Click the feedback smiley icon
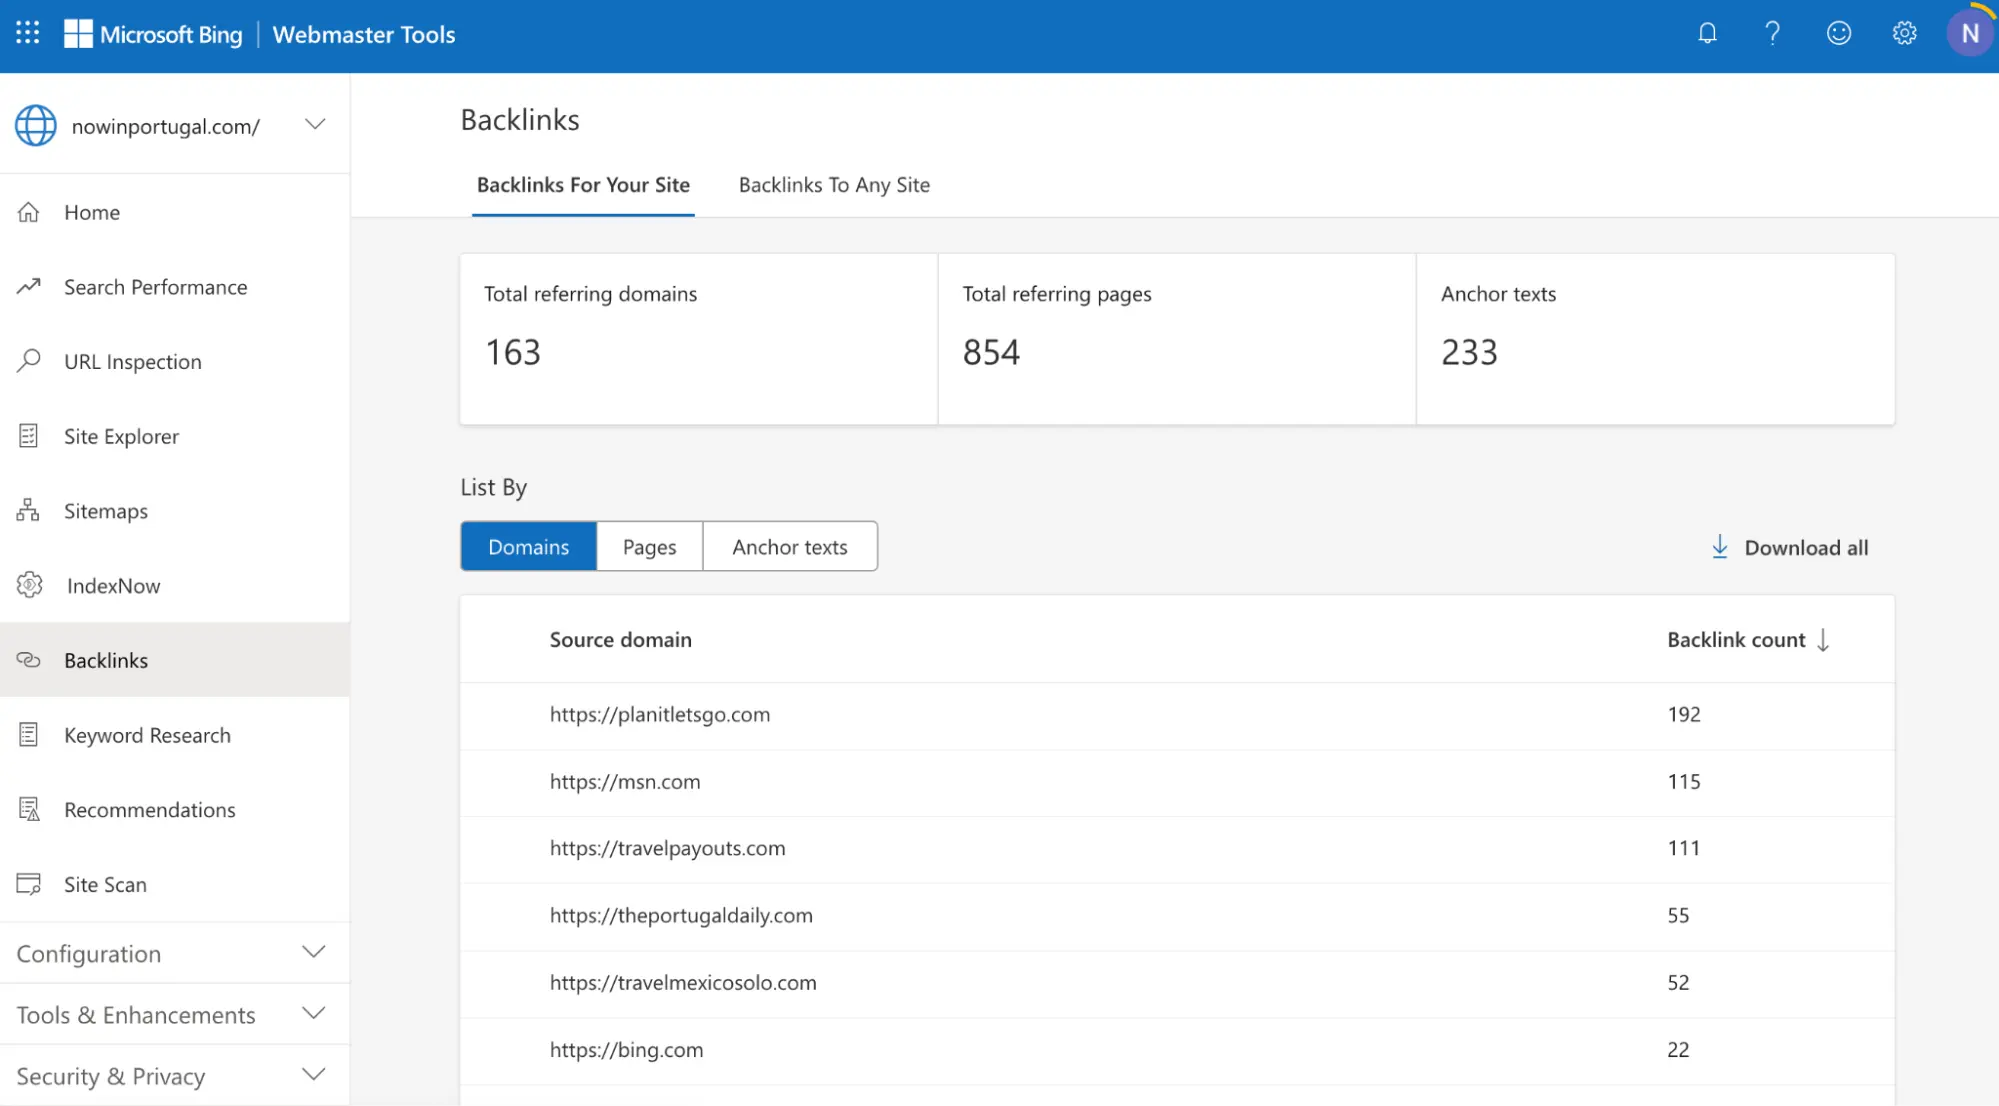The image size is (1999, 1106). [1838, 33]
